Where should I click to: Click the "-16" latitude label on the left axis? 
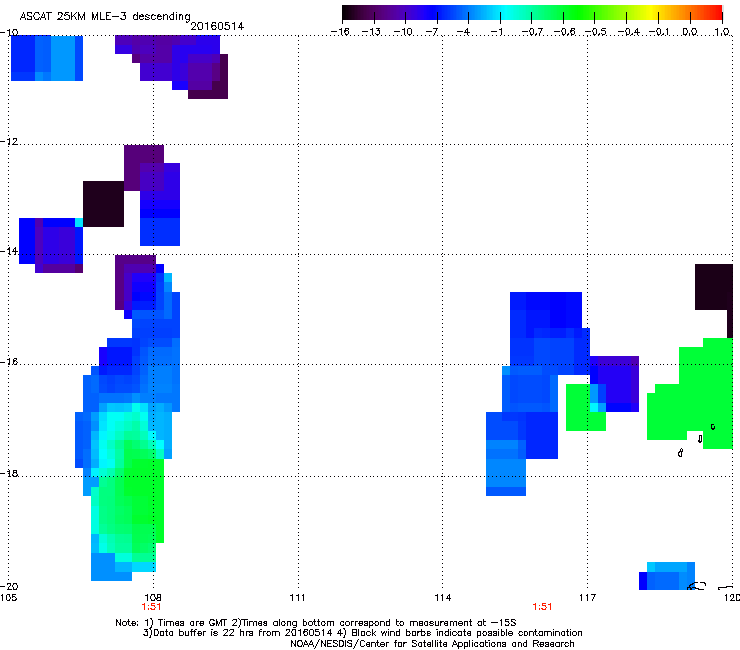tap(9, 362)
